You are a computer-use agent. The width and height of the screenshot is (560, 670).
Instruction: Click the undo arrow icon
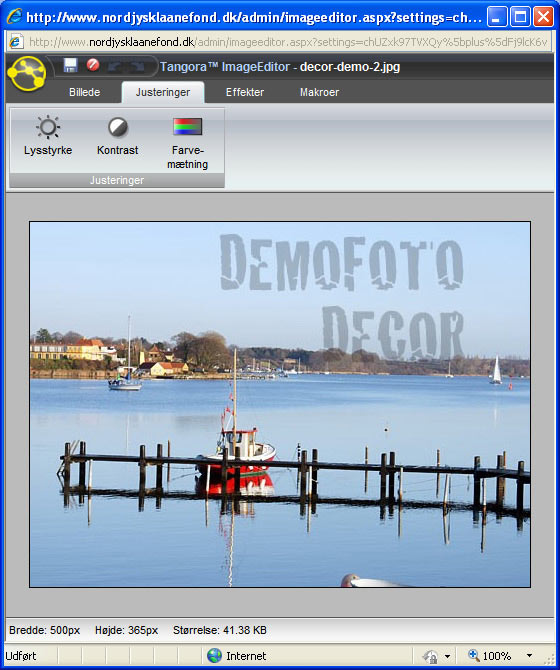click(115, 66)
